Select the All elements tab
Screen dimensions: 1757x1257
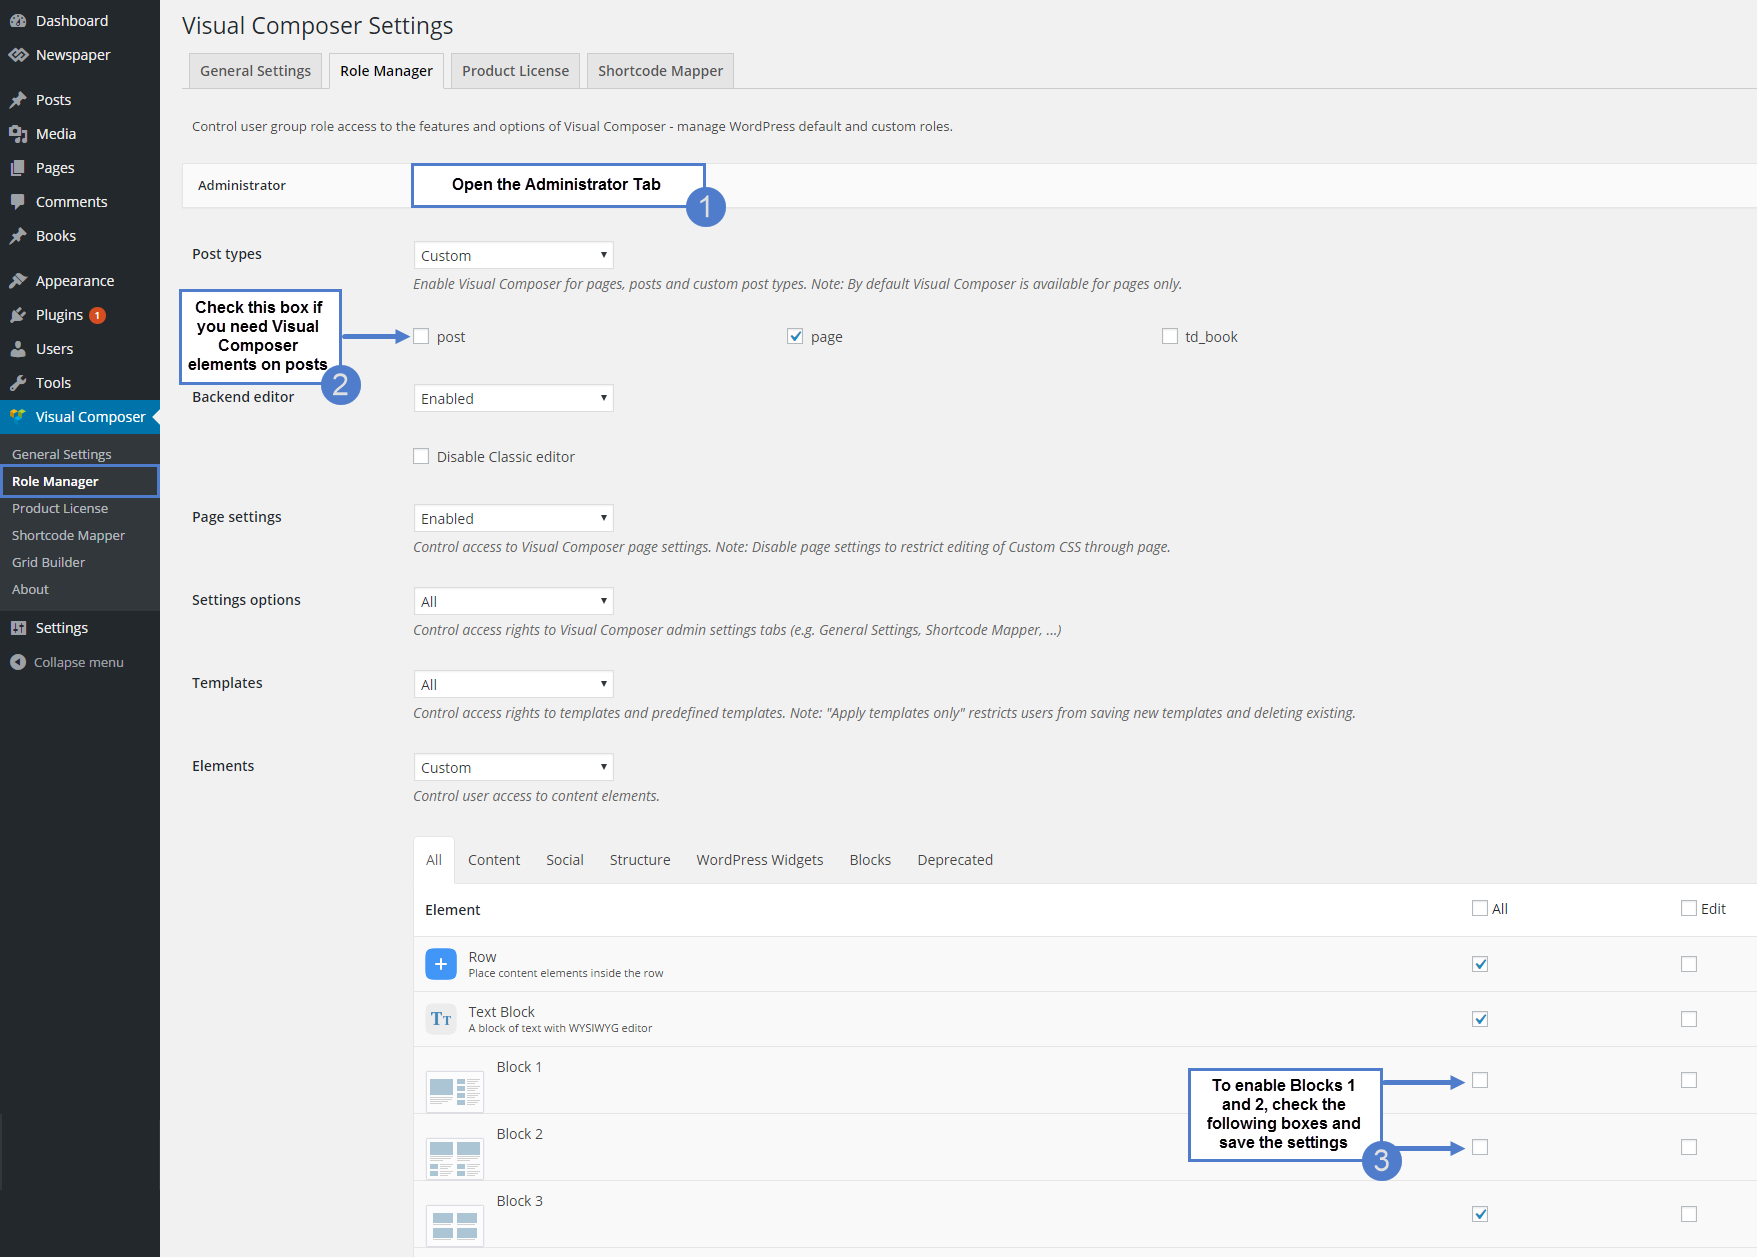click(434, 860)
